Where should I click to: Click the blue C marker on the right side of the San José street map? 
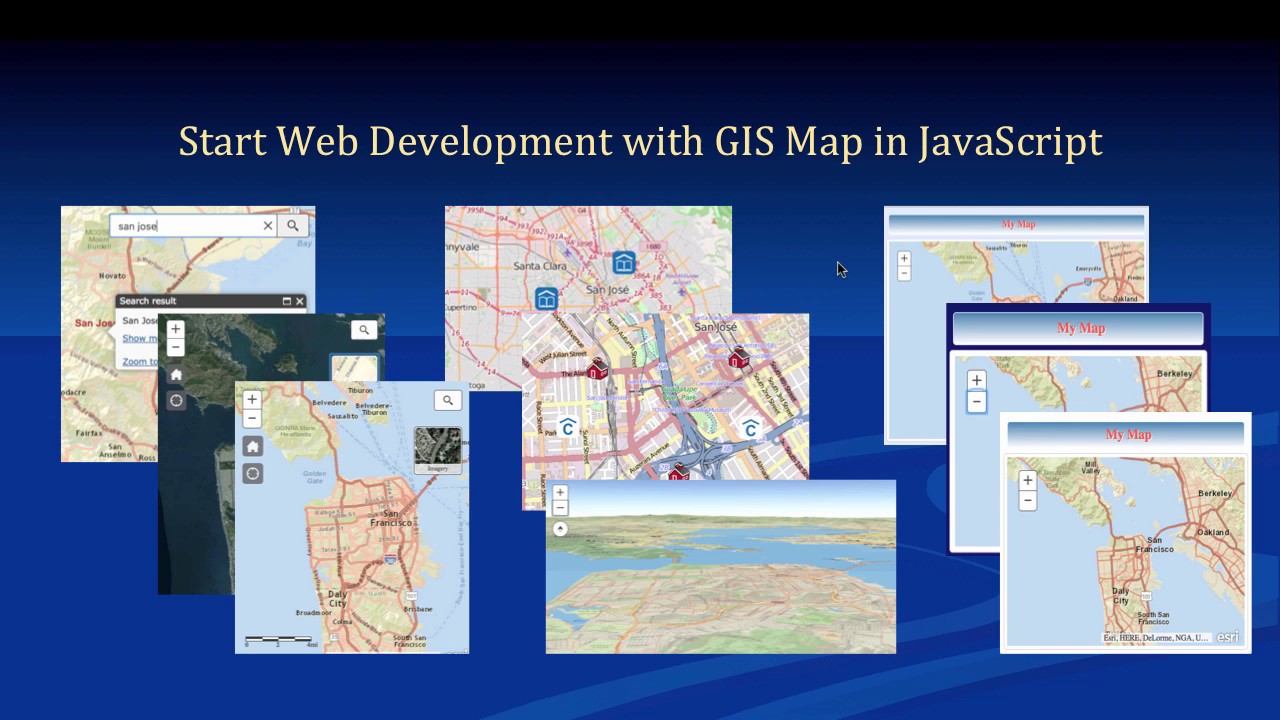750,429
